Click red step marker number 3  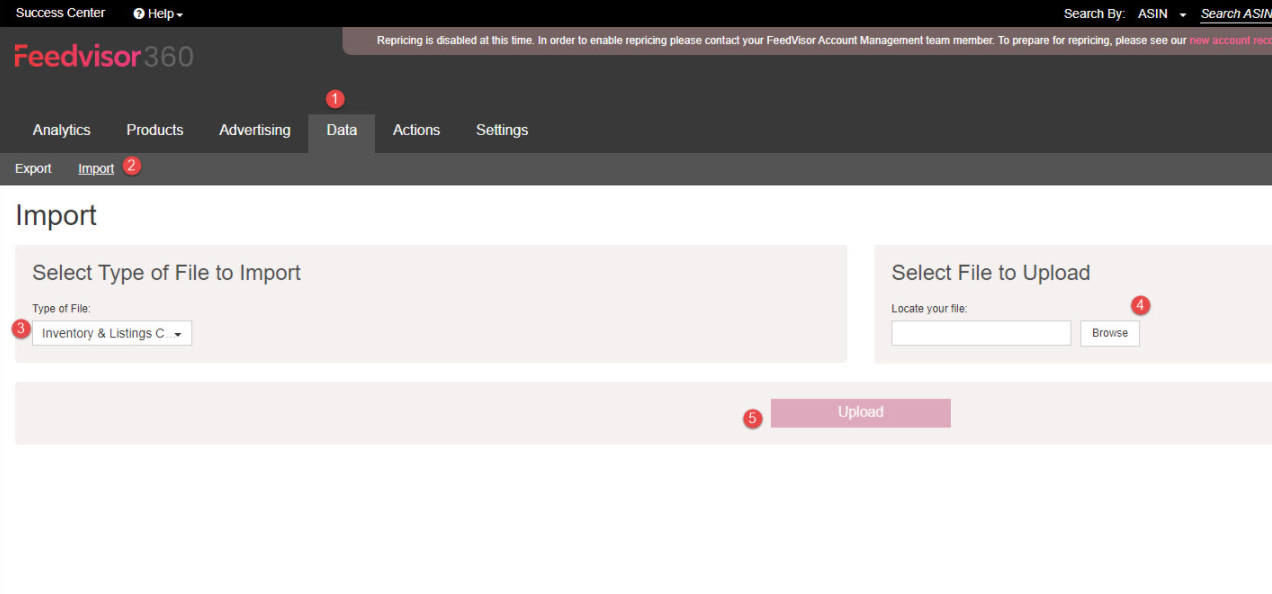20,328
